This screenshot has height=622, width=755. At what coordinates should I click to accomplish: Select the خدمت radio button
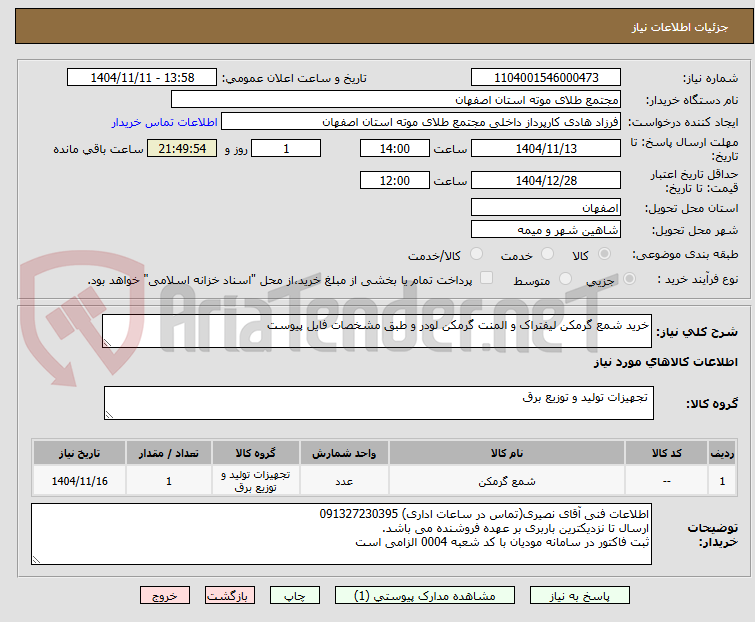point(547,254)
